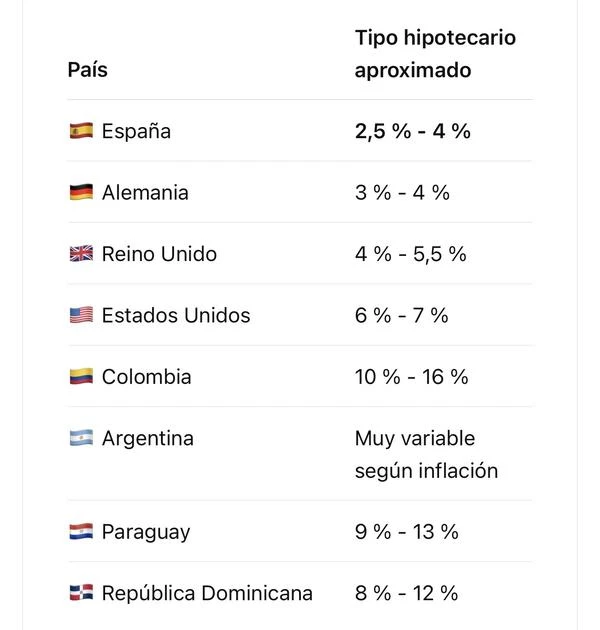Select the País column header
Viewport: 600px width, 630px height.
click(88, 70)
